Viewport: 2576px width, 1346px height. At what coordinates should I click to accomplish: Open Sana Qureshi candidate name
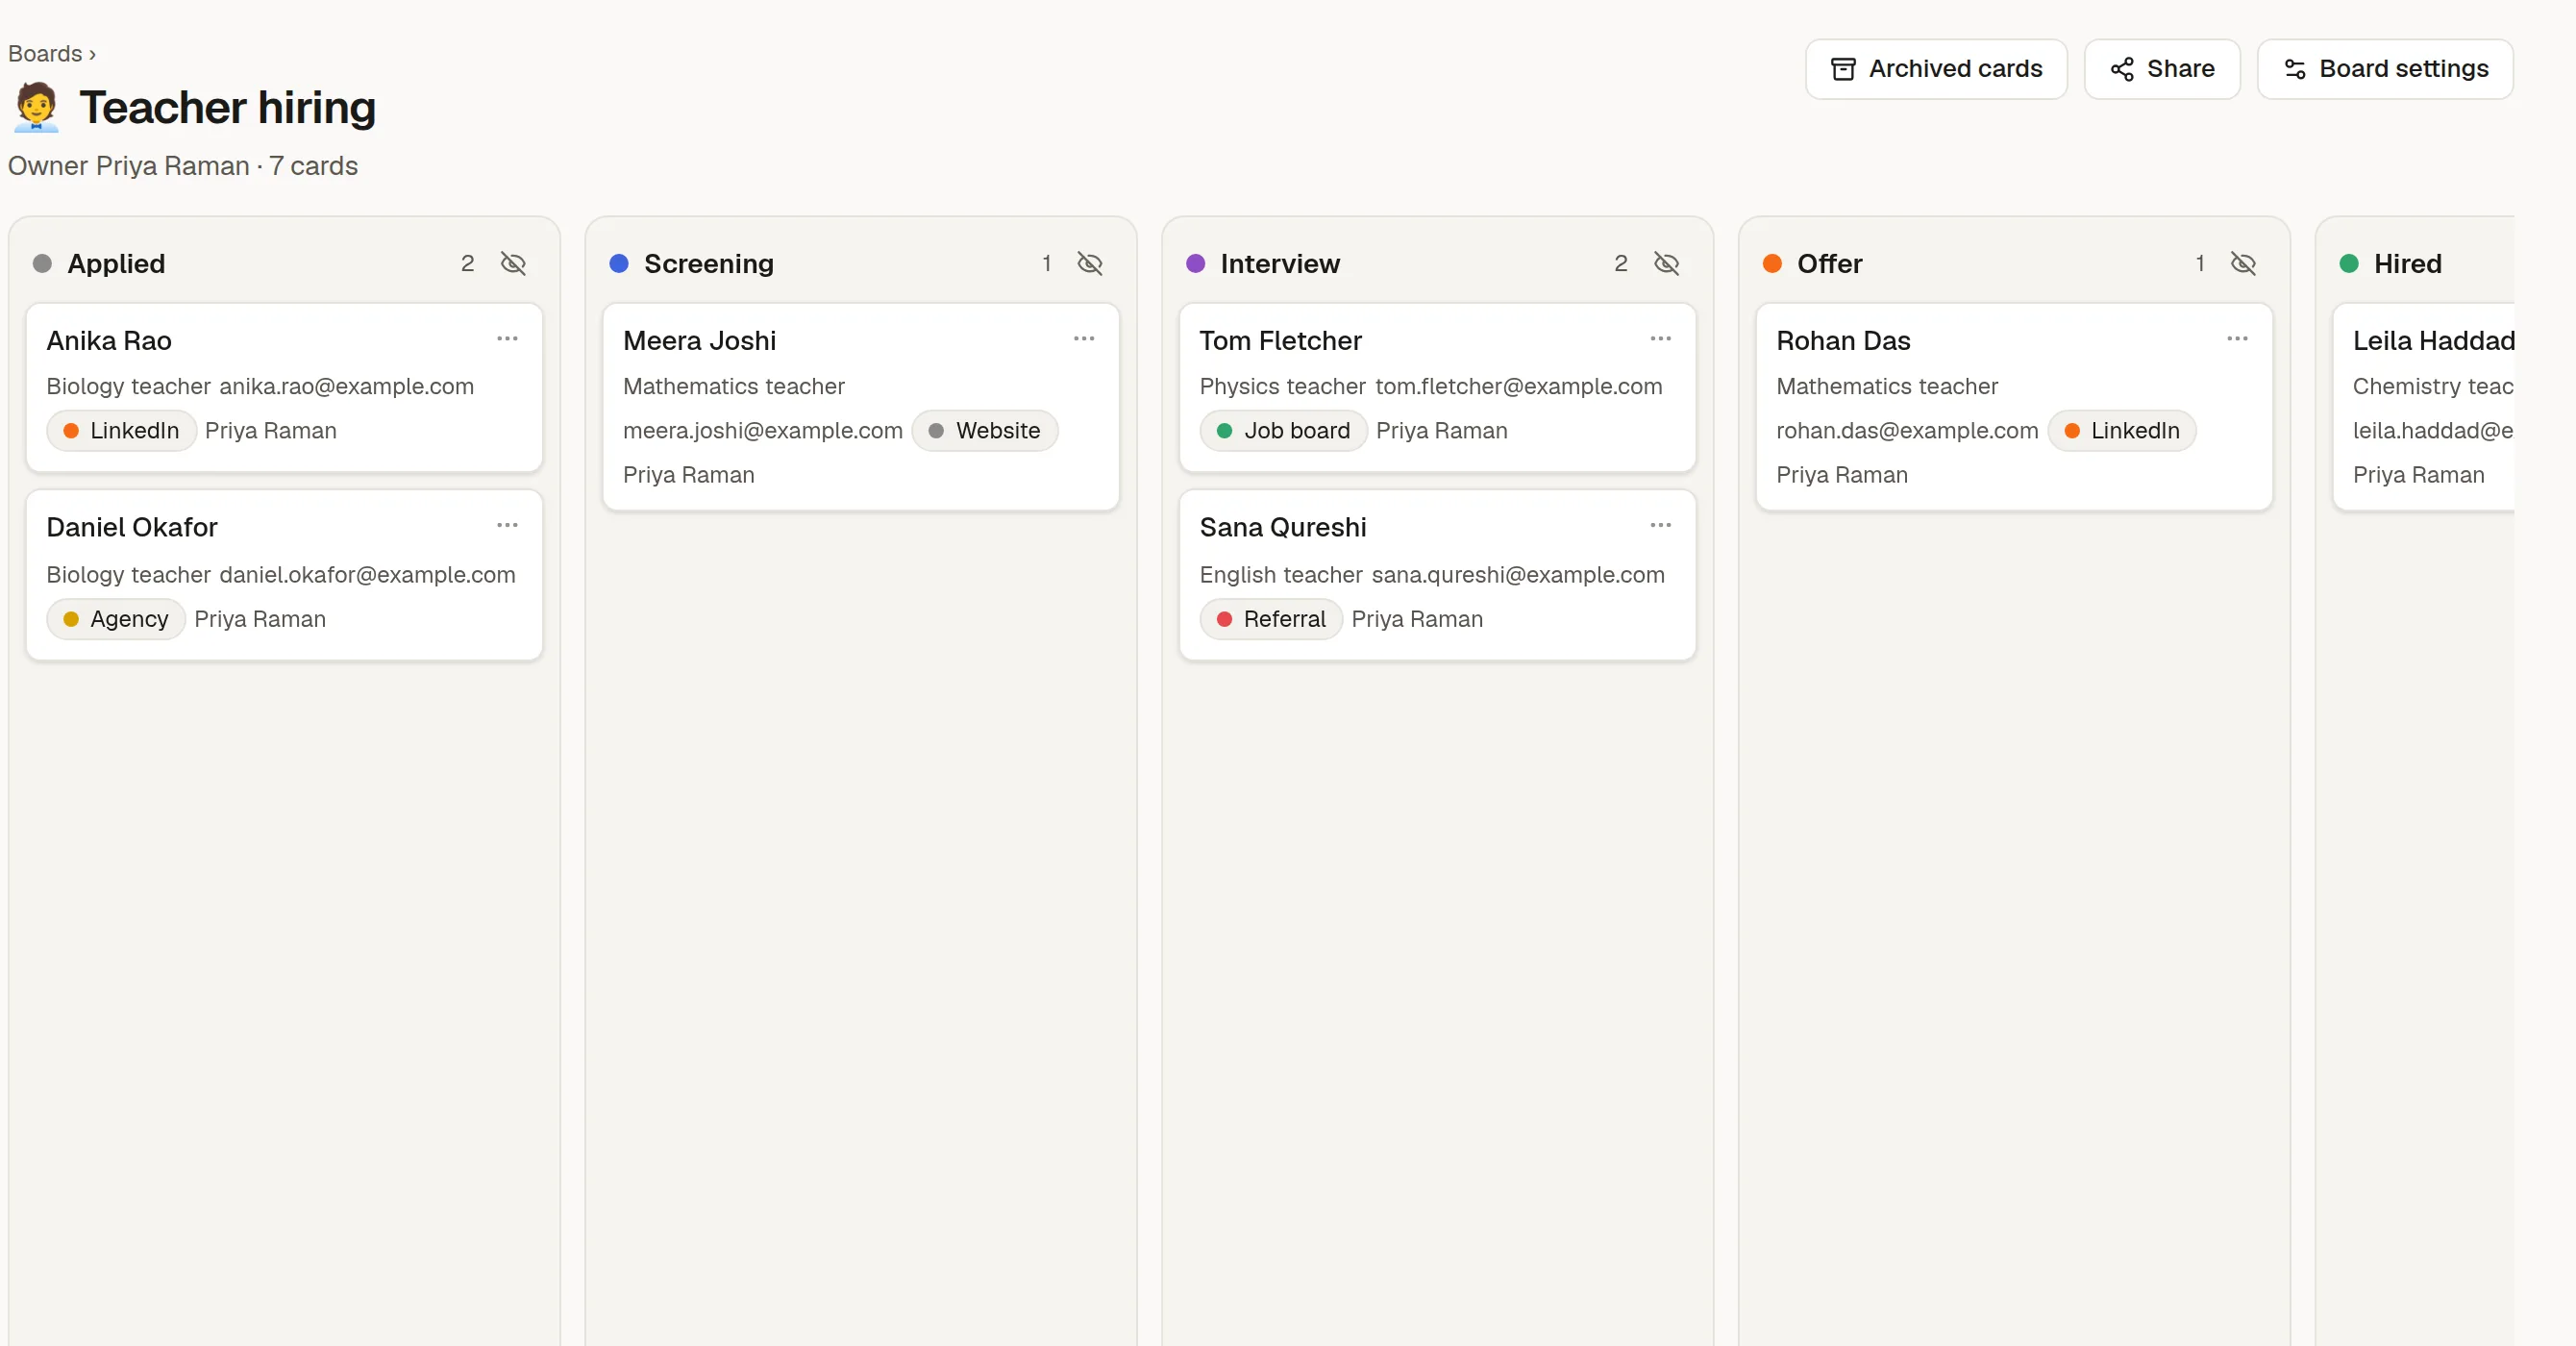tap(1283, 528)
